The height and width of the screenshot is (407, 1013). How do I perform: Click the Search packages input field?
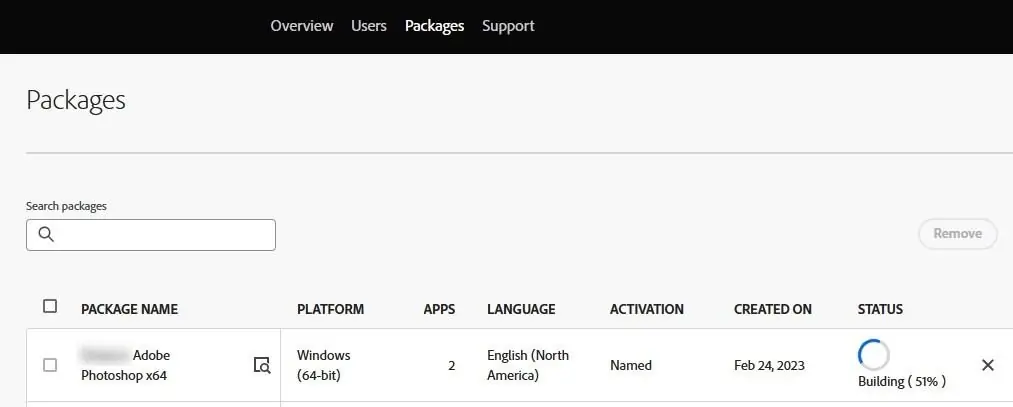(x=151, y=235)
